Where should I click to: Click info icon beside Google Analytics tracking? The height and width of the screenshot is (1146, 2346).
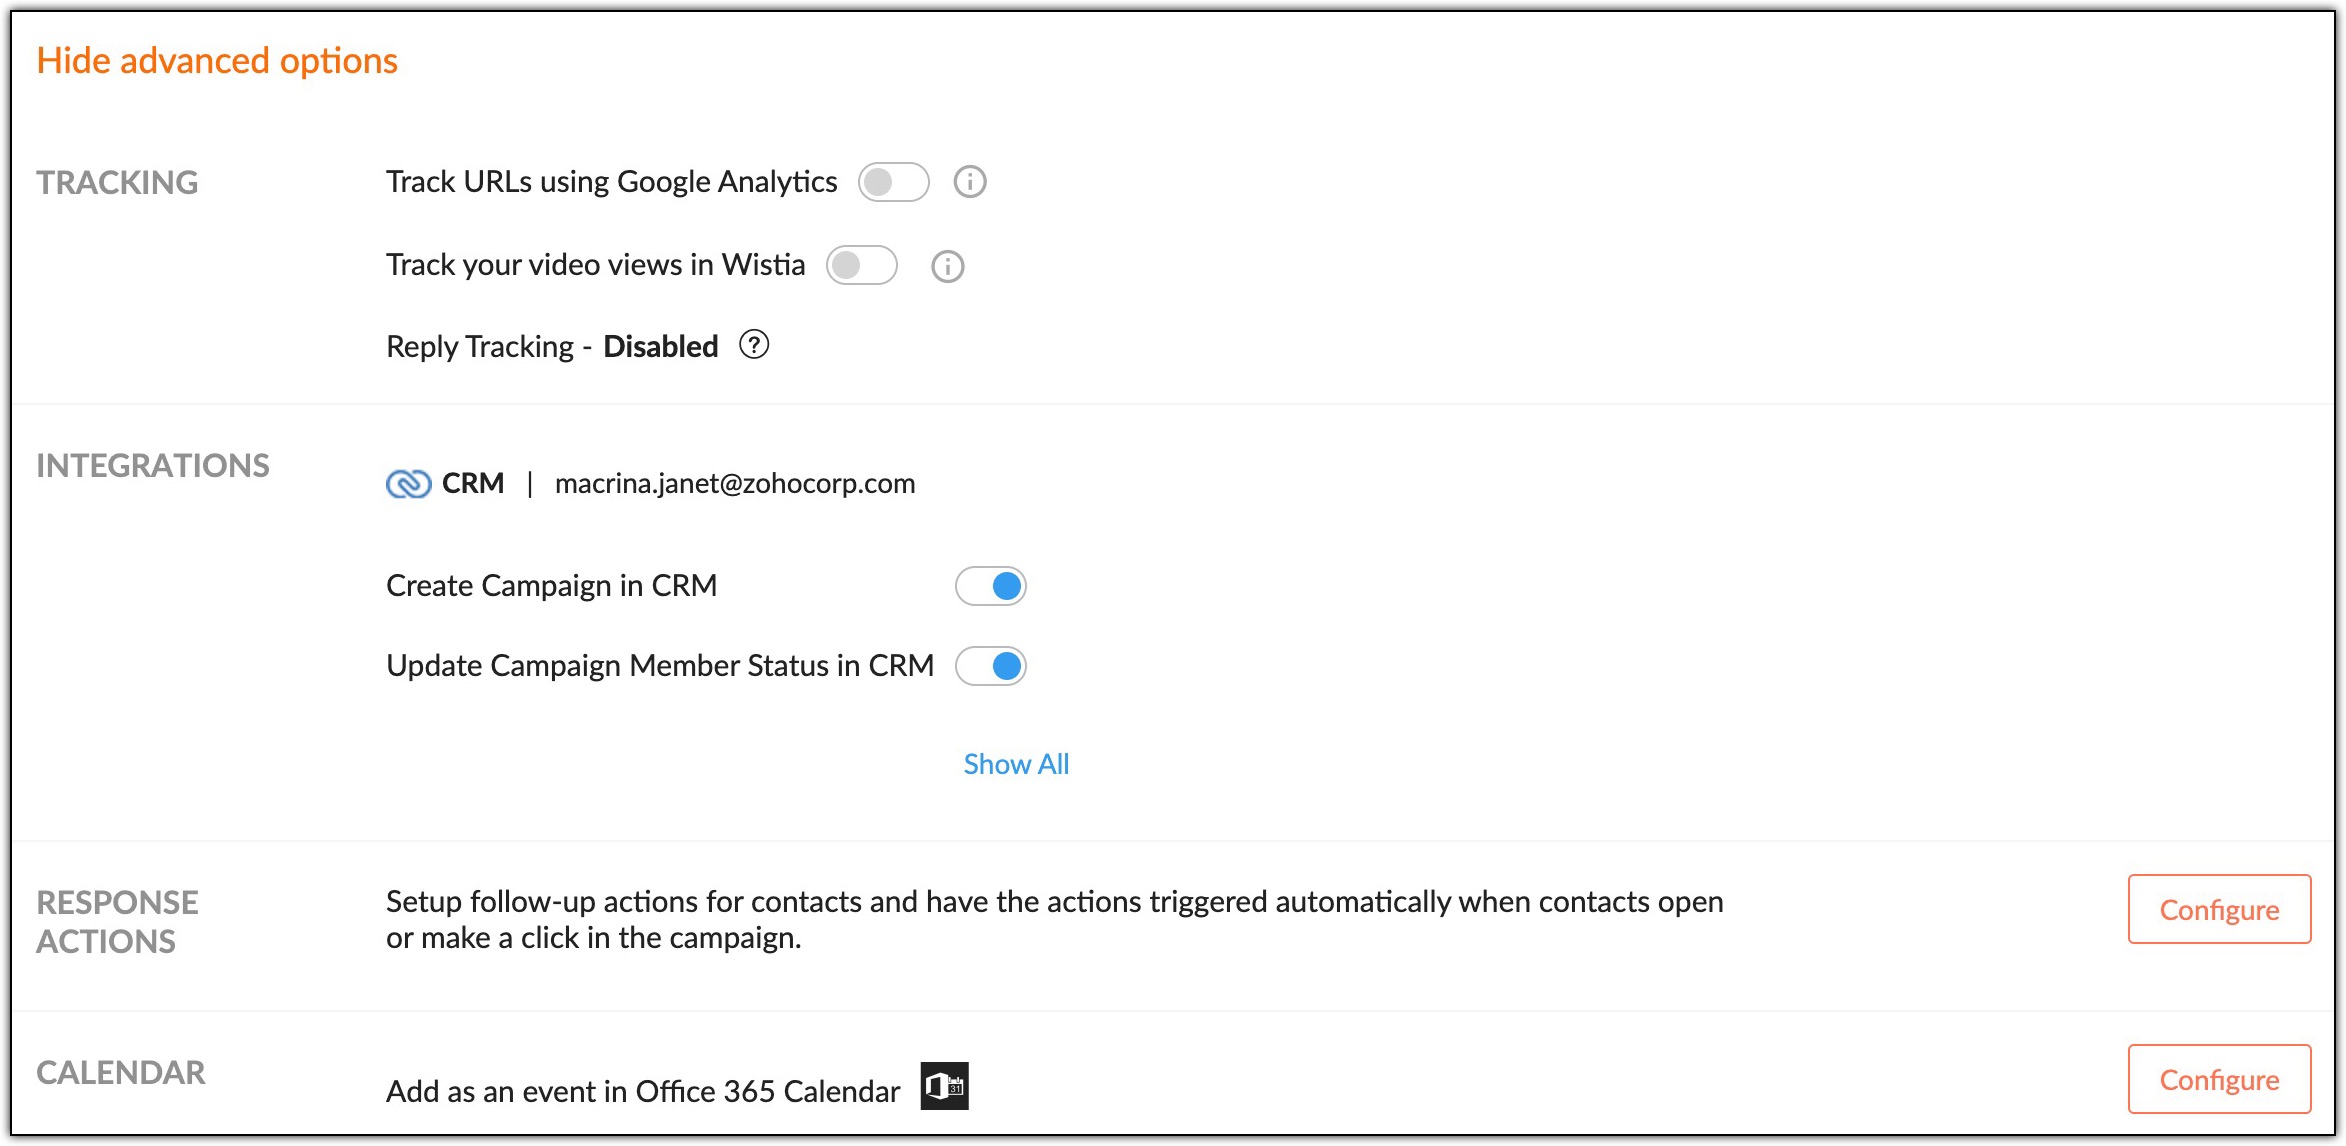coord(969,182)
